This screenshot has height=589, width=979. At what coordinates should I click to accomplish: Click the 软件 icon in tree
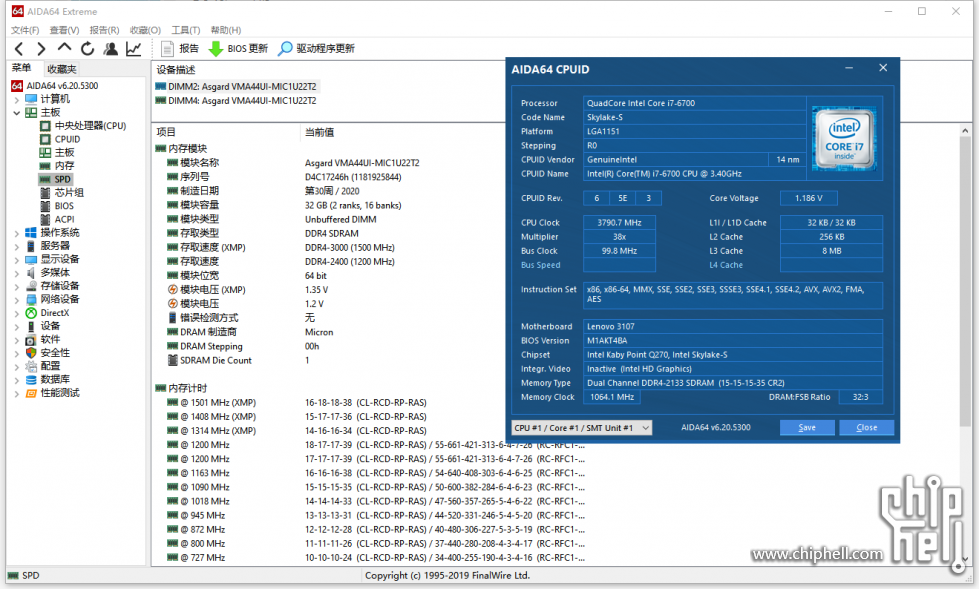click(31, 340)
